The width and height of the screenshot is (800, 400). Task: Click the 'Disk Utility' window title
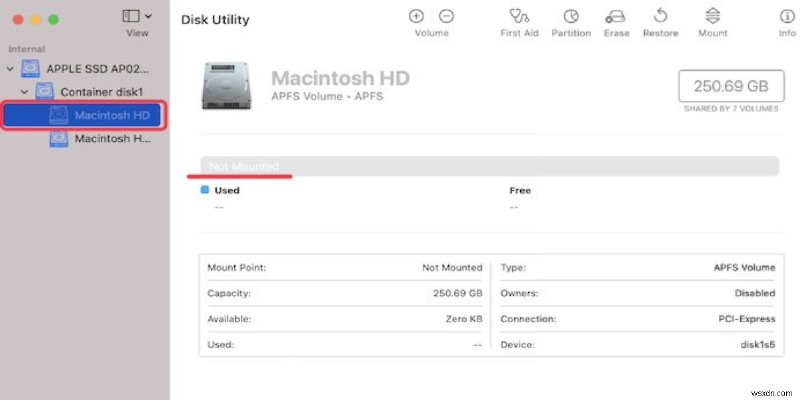coord(215,20)
